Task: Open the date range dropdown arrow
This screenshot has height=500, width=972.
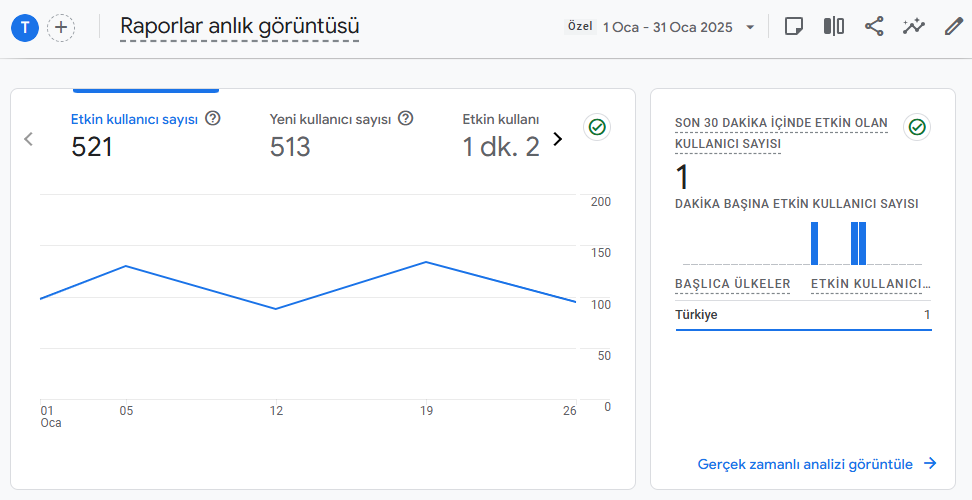Action: click(x=750, y=27)
